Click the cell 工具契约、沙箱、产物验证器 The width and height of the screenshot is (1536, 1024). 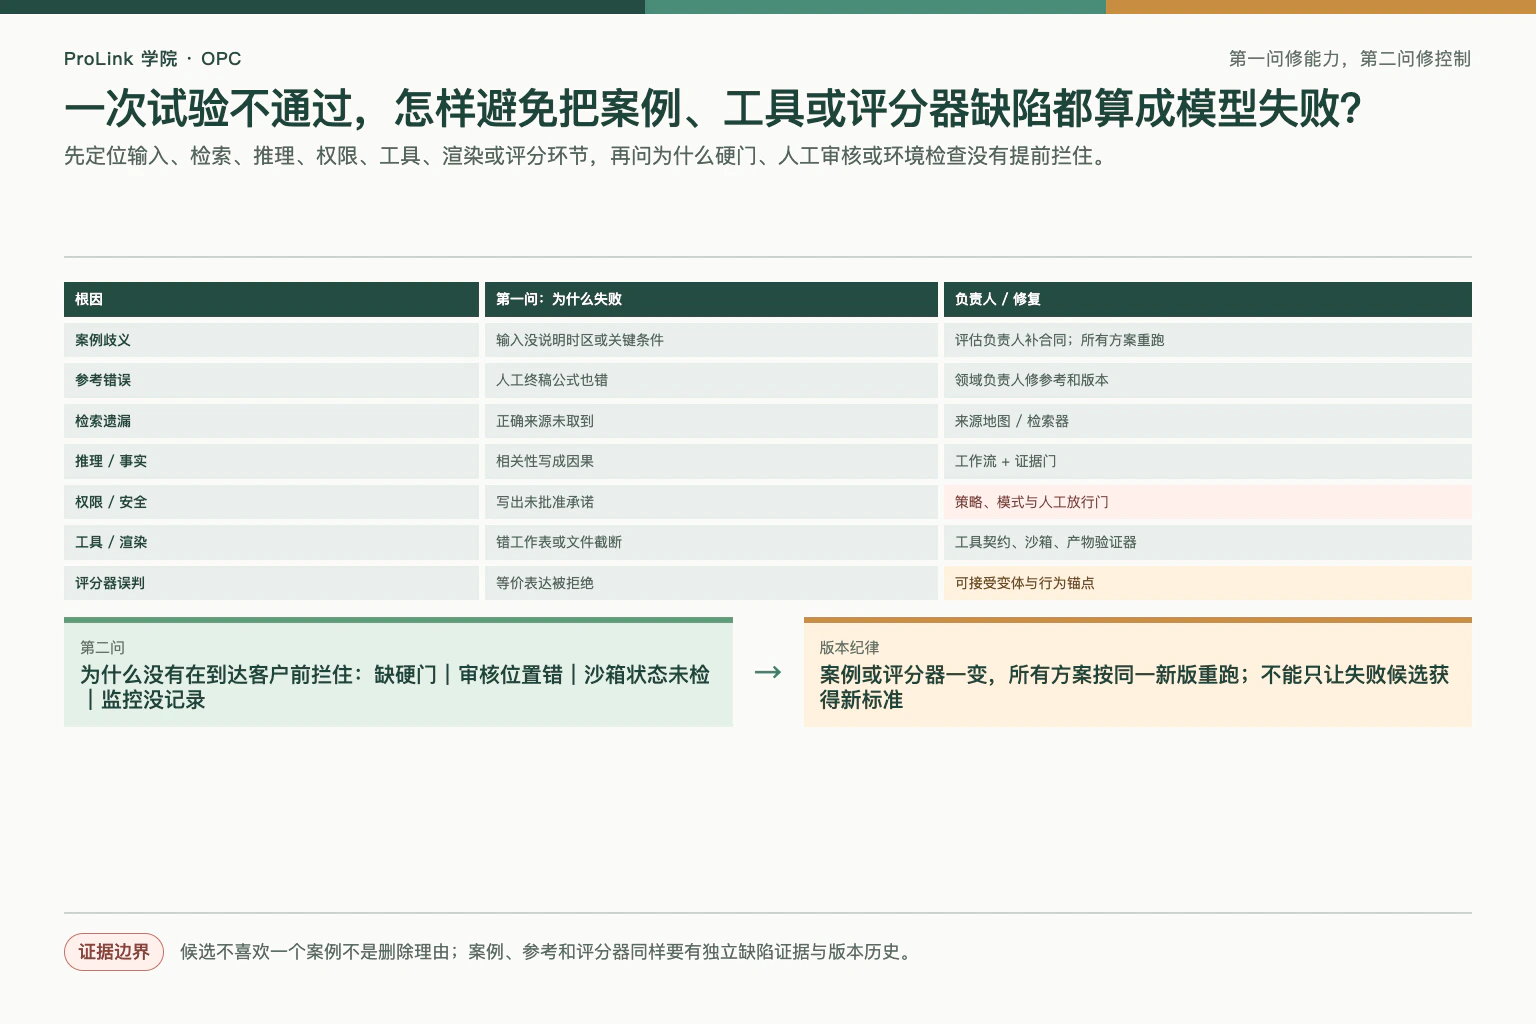1207,542
